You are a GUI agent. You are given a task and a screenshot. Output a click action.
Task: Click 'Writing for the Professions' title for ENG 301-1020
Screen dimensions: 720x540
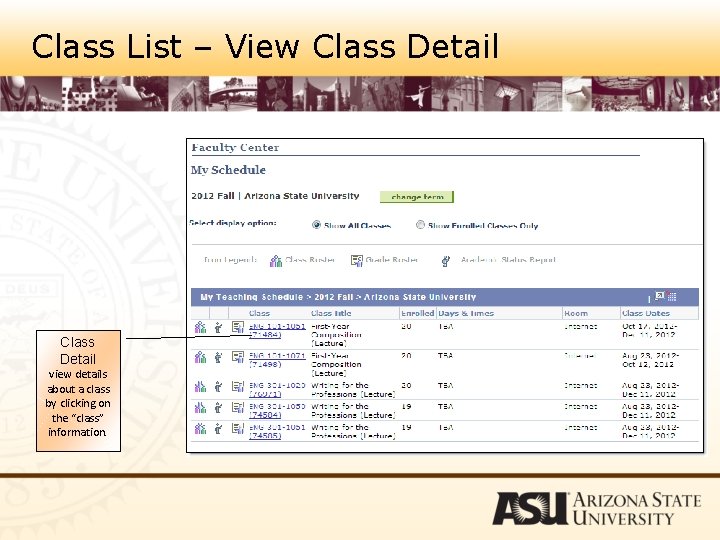click(353, 390)
